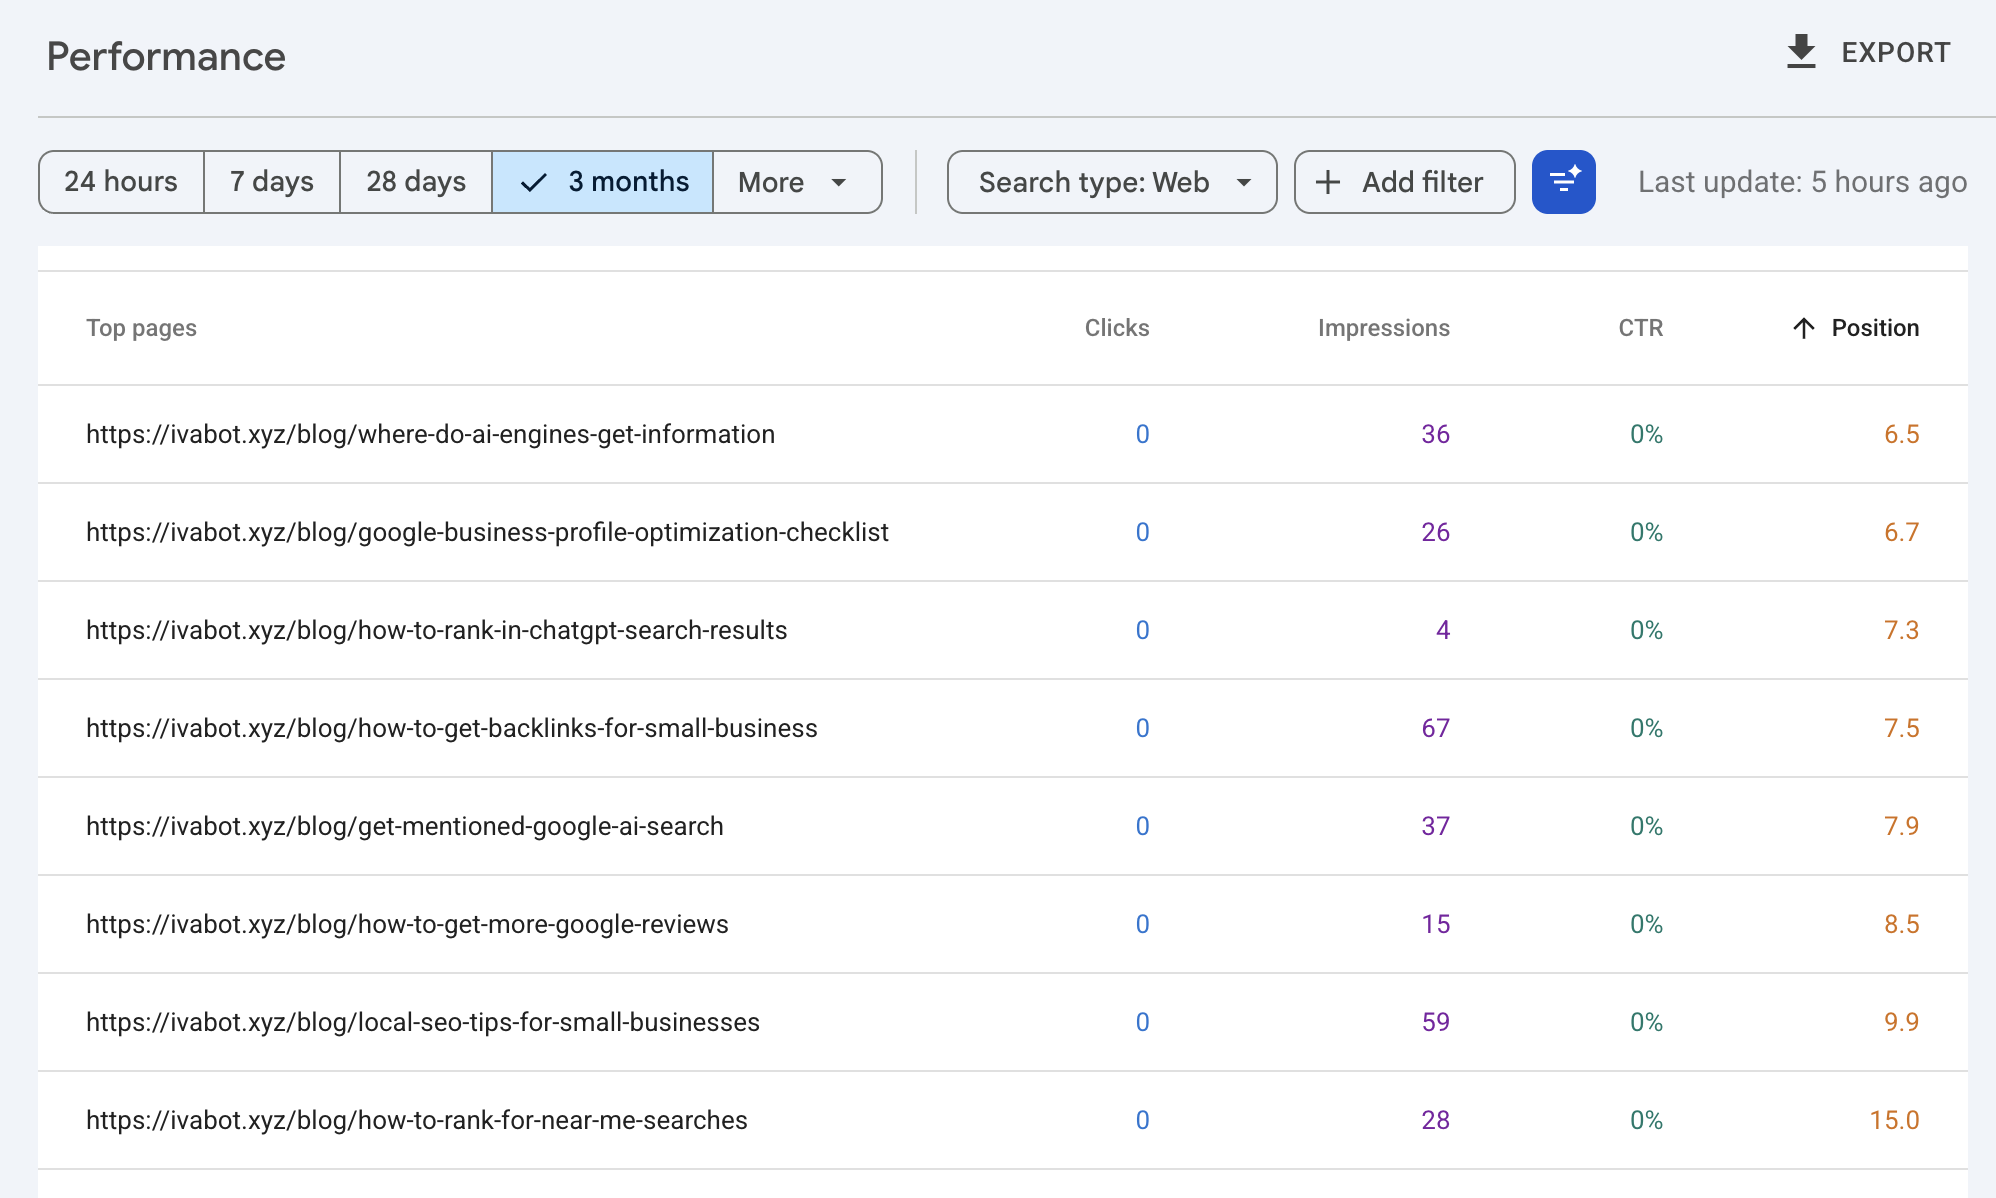Click the Add filter button label
This screenshot has height=1198, width=1996.
(x=1422, y=182)
